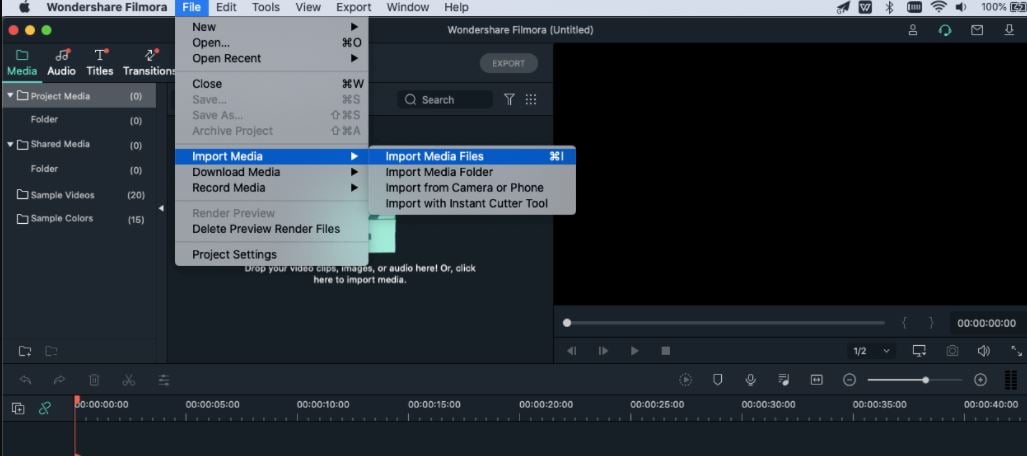Click the preview volume speaker icon
This screenshot has width=1027, height=456.
(984, 351)
